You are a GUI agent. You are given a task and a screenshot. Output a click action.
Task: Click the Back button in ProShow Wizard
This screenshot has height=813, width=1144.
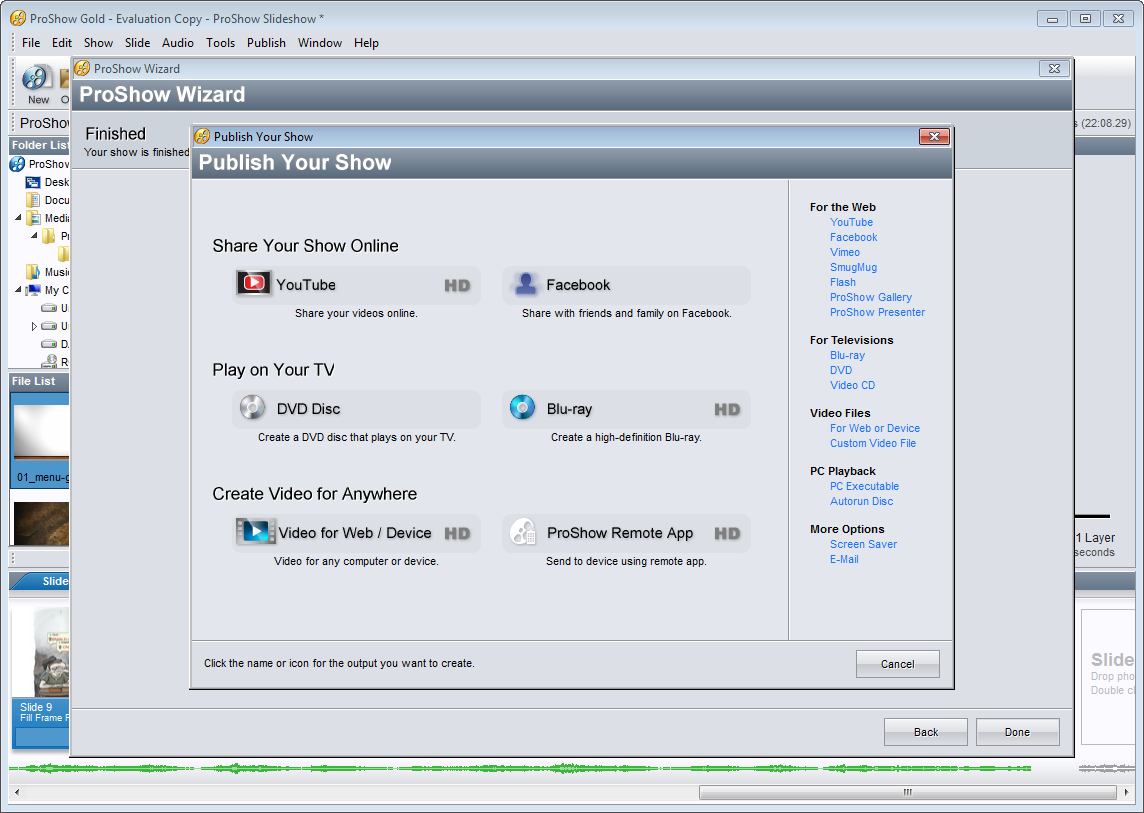[x=926, y=732]
